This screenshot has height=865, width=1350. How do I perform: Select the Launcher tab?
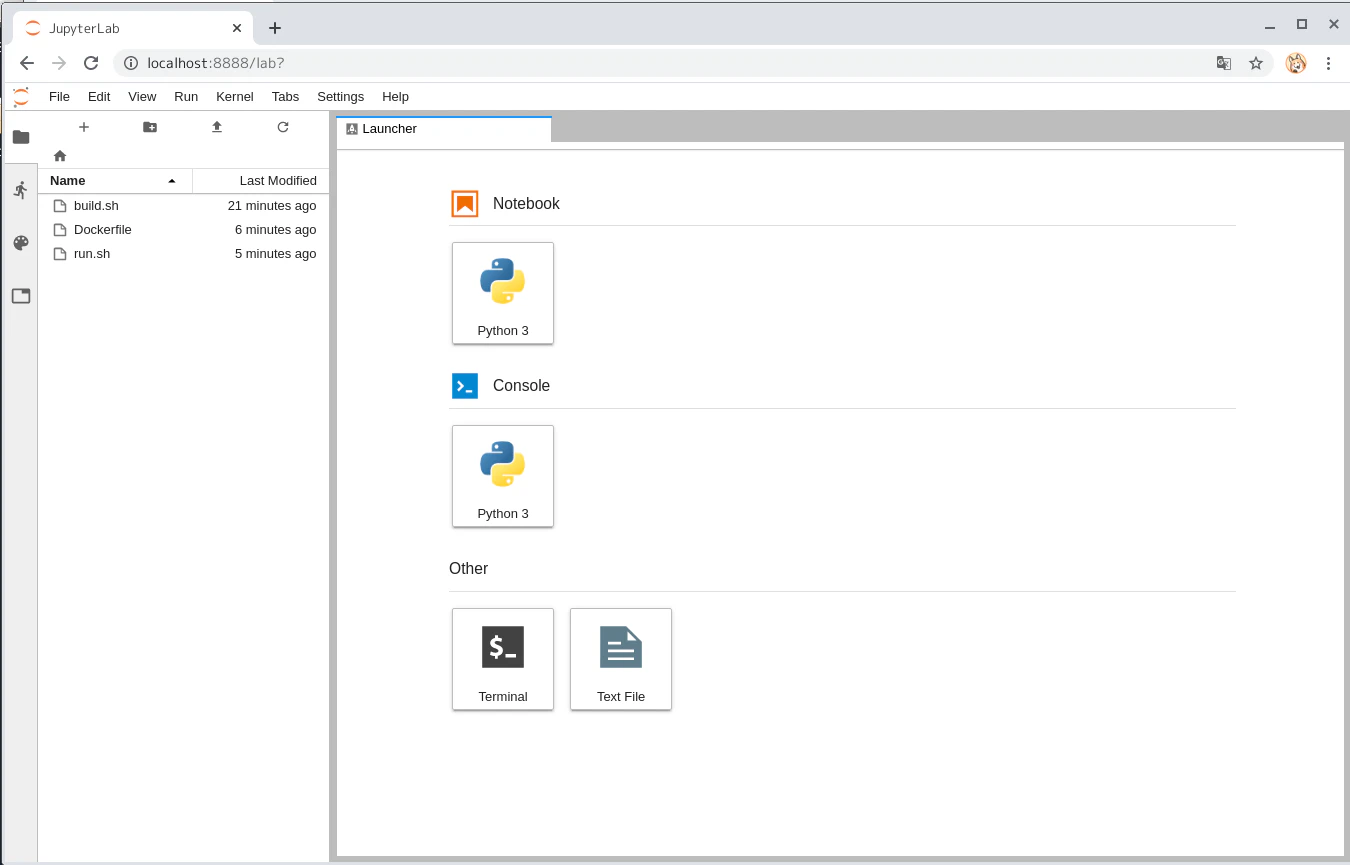443,129
